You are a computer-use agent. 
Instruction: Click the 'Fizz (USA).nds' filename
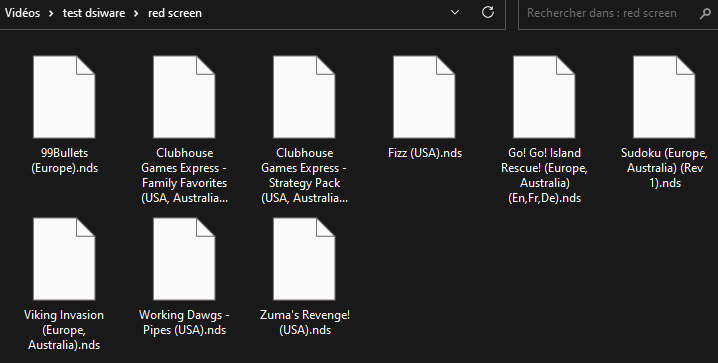[x=425, y=153]
